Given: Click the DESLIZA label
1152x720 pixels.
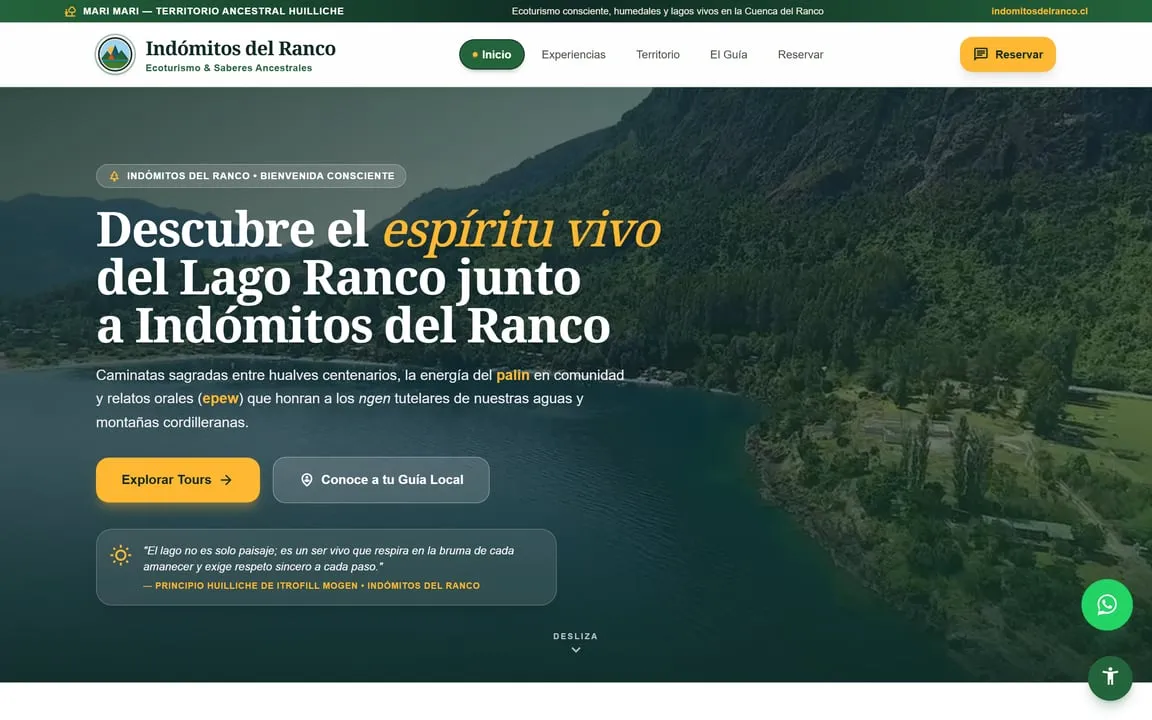Looking at the screenshot, I should [575, 636].
